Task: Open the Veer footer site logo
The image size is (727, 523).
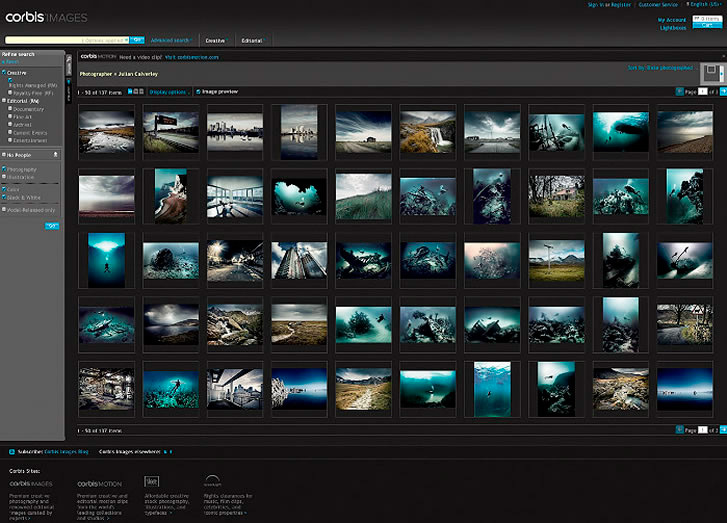Action: [x=152, y=481]
